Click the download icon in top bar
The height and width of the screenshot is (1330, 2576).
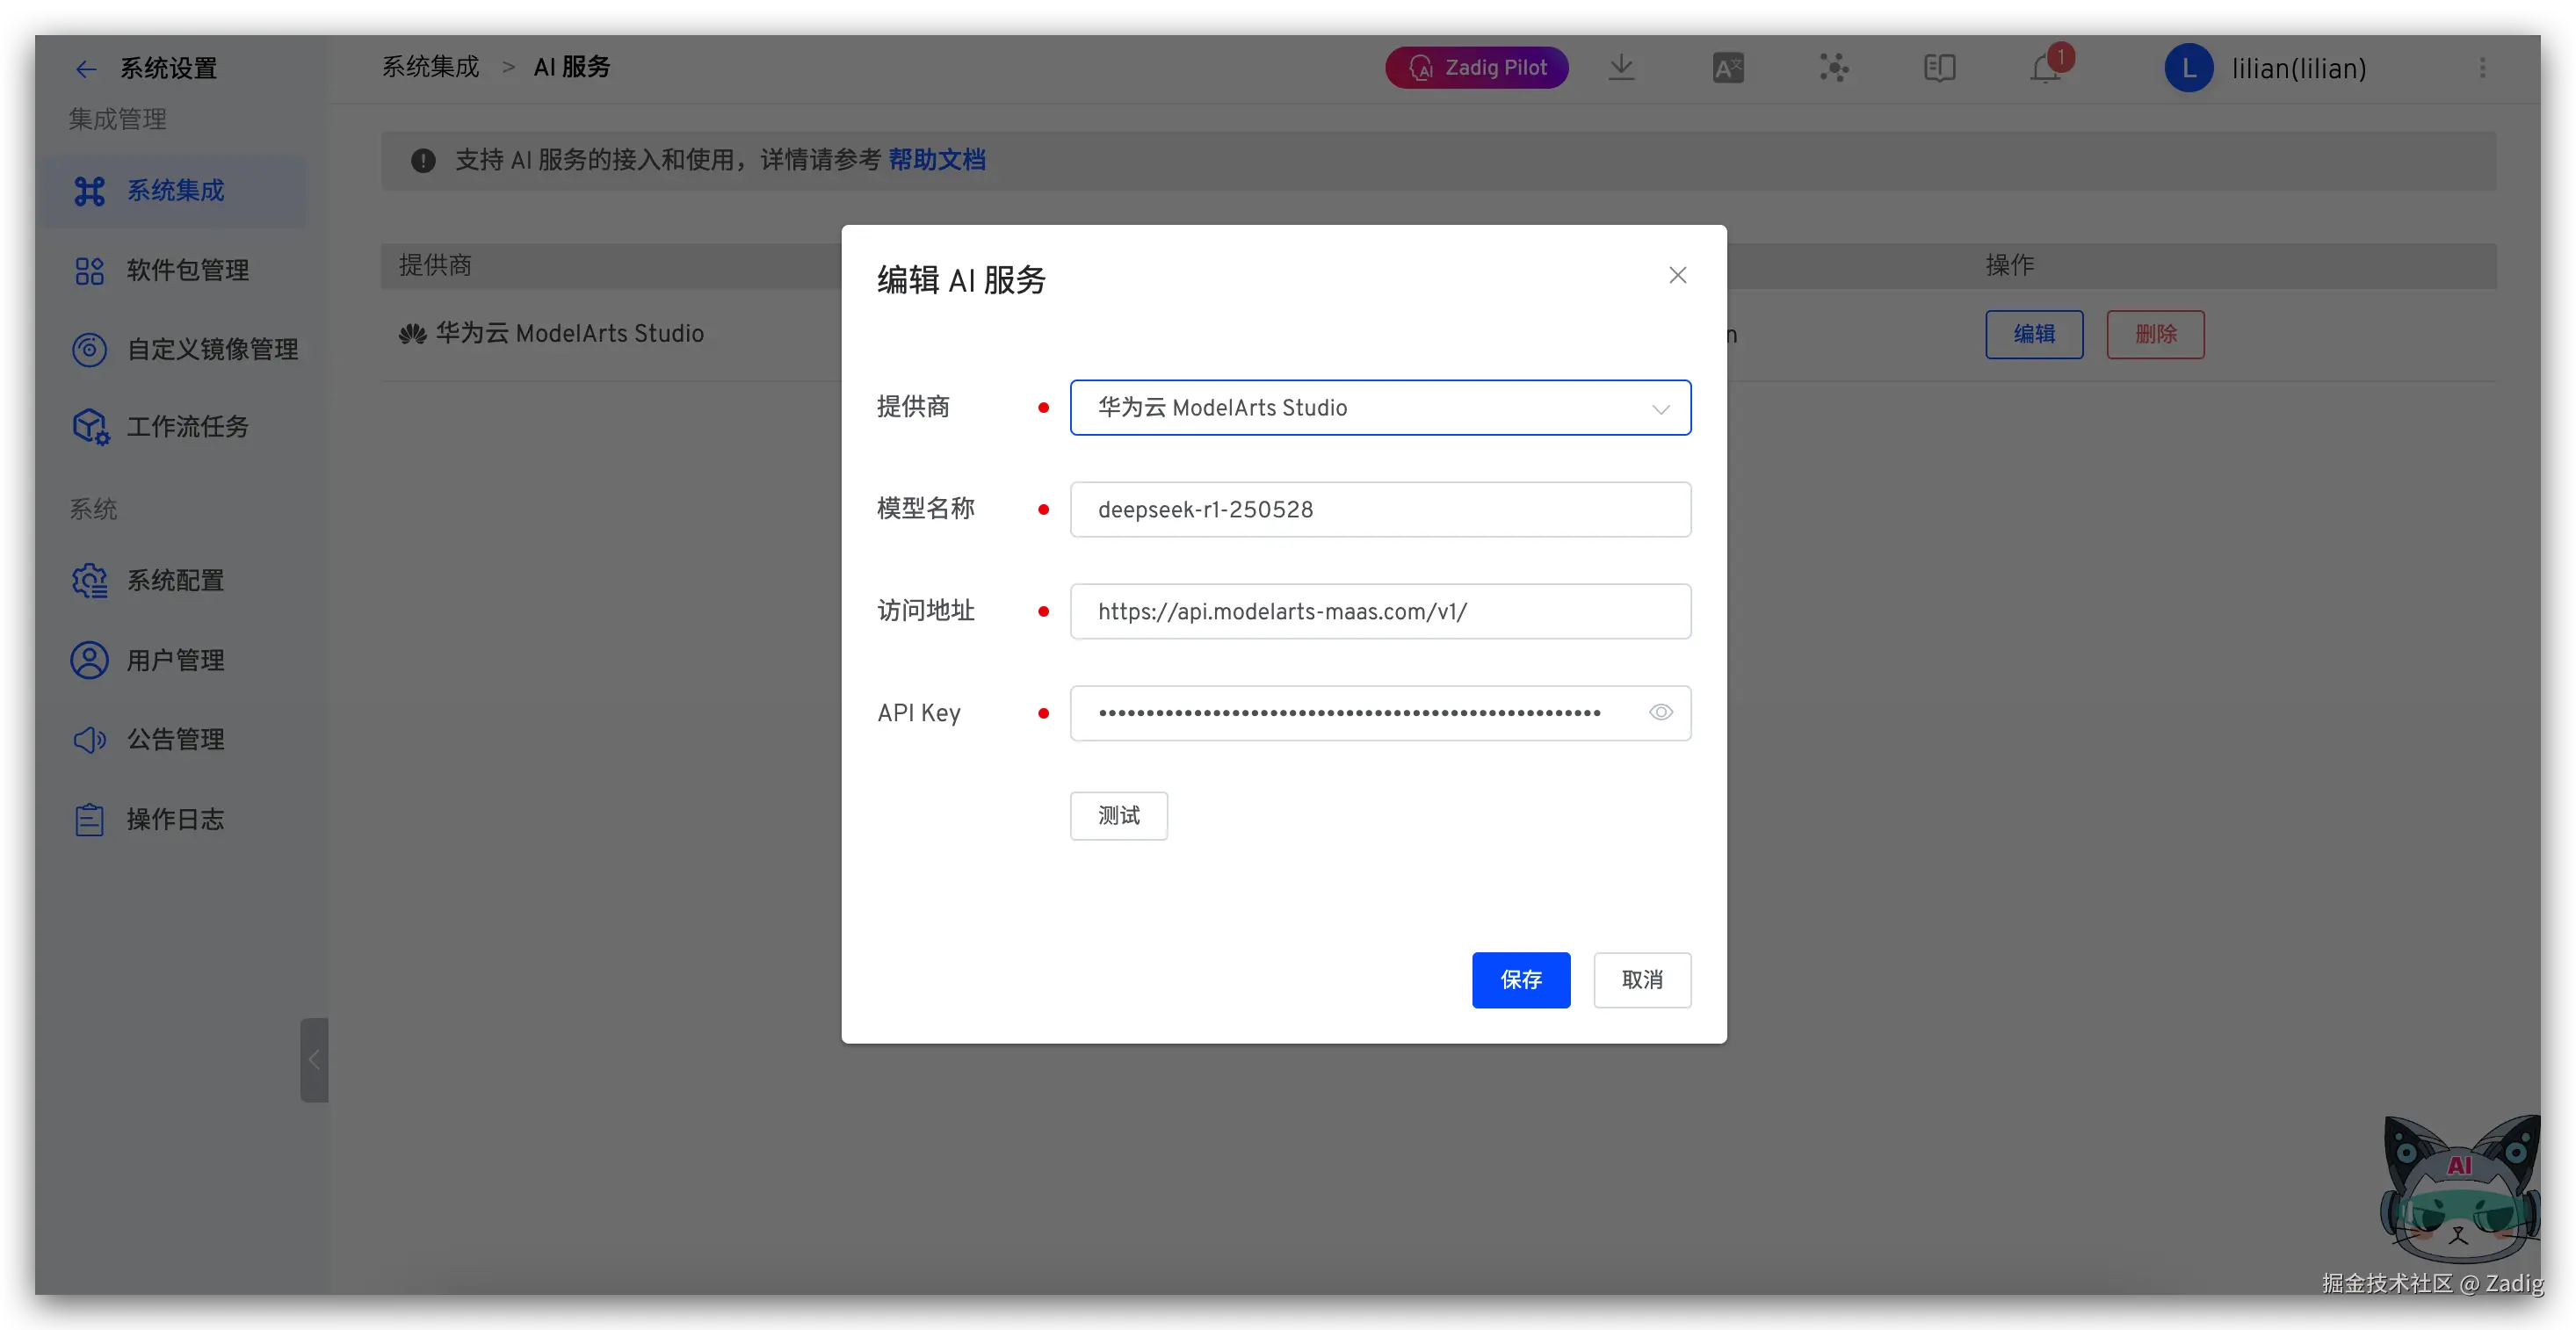pyautogui.click(x=1621, y=68)
